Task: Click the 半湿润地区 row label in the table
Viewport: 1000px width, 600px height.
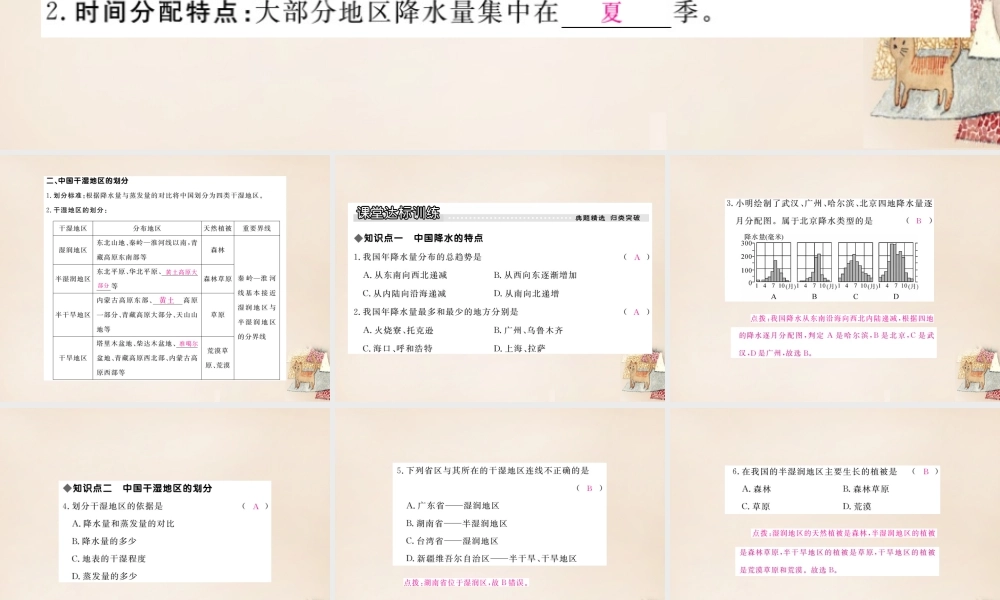Action: 73,279
